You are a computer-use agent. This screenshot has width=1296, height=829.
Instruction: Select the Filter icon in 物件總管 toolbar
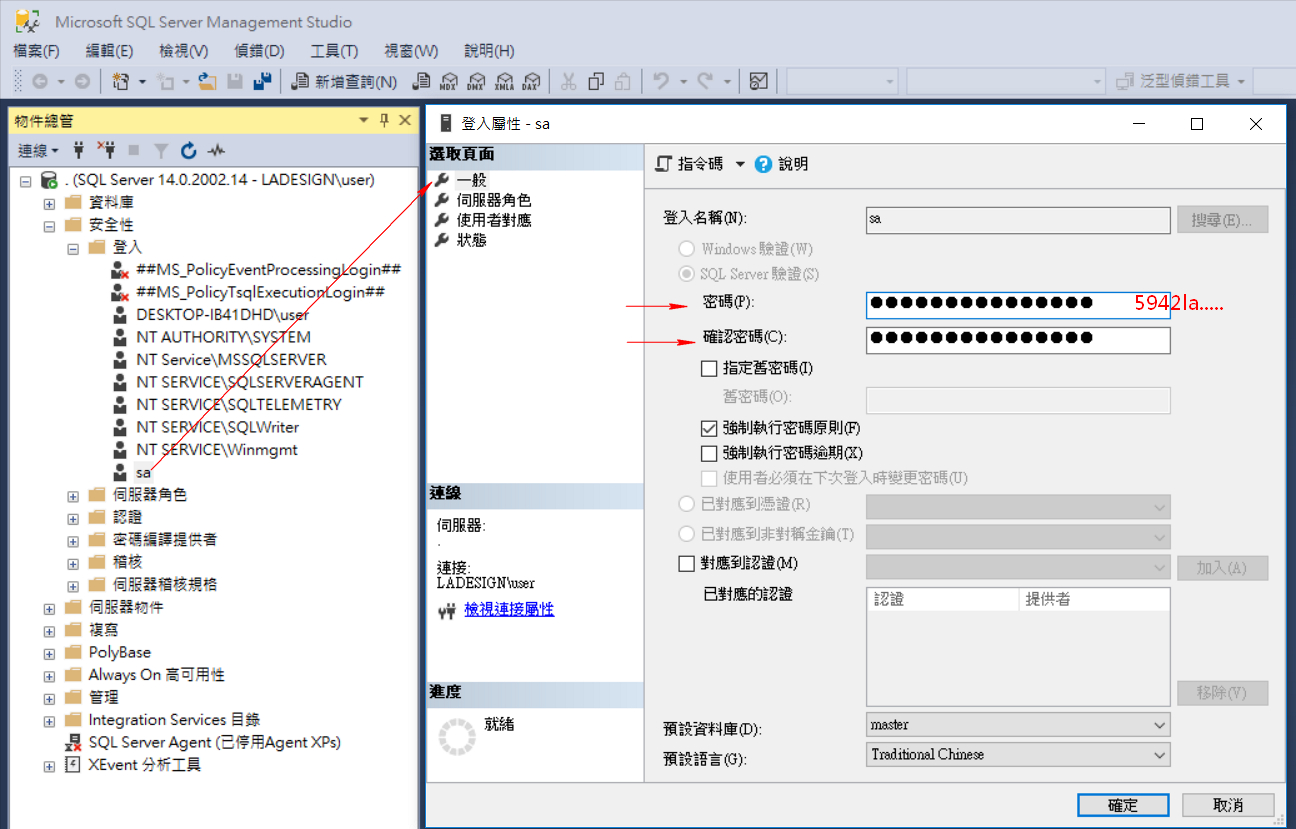161,150
